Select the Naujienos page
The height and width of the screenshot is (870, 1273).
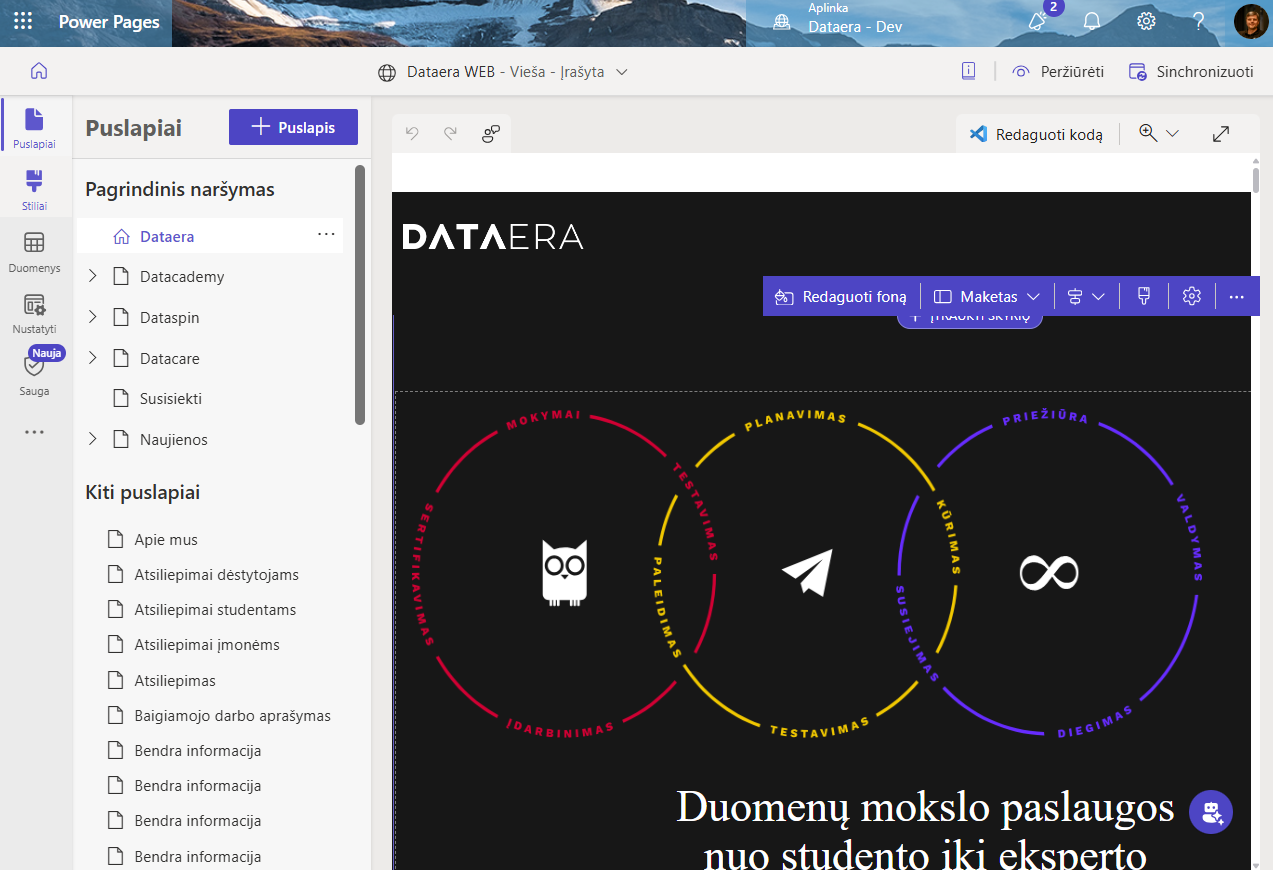[174, 440]
